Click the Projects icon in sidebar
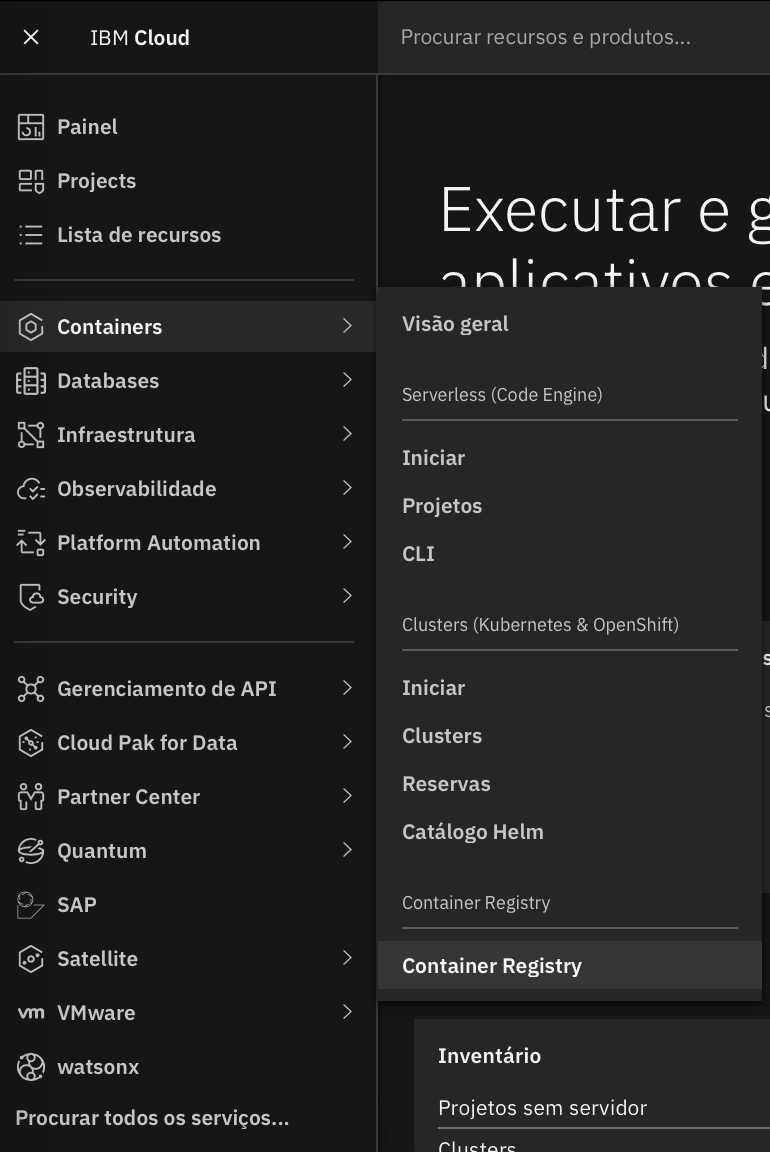 tap(31, 181)
